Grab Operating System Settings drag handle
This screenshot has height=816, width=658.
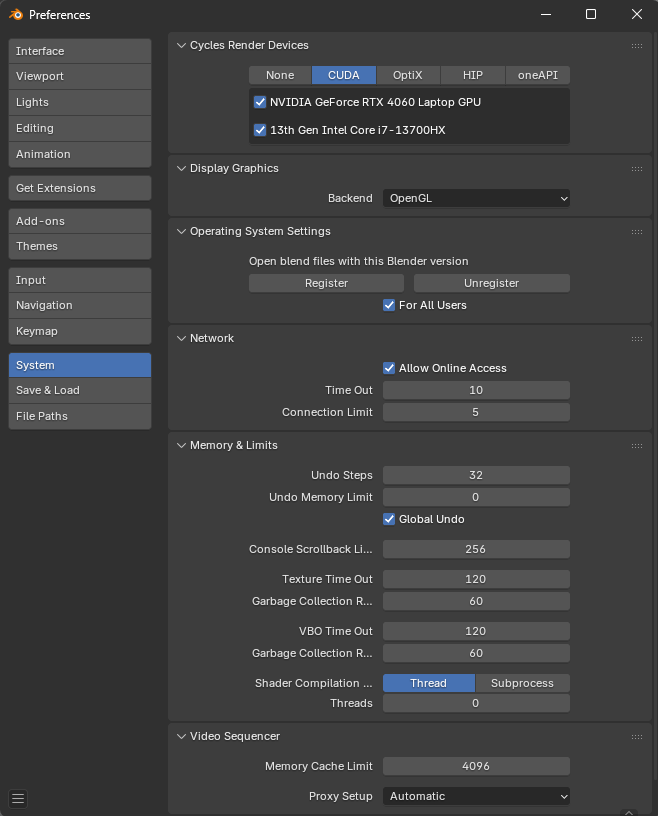point(637,232)
